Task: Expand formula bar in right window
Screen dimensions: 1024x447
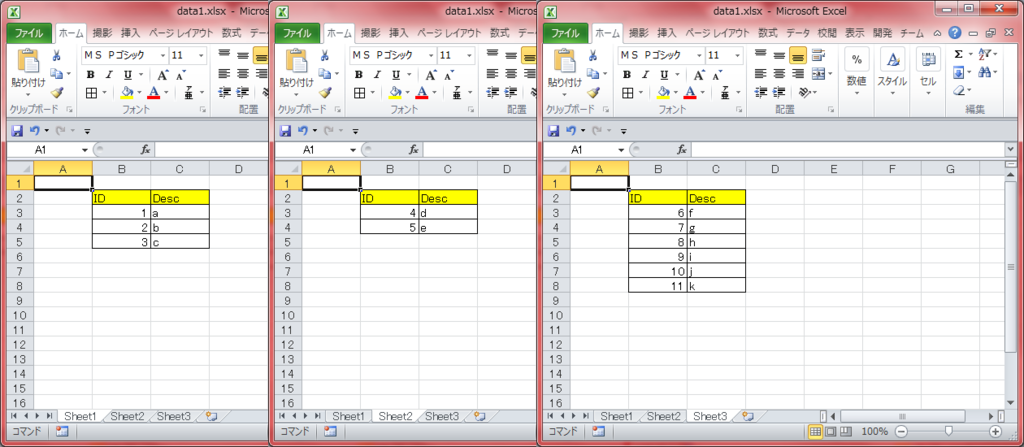Action: [1012, 150]
